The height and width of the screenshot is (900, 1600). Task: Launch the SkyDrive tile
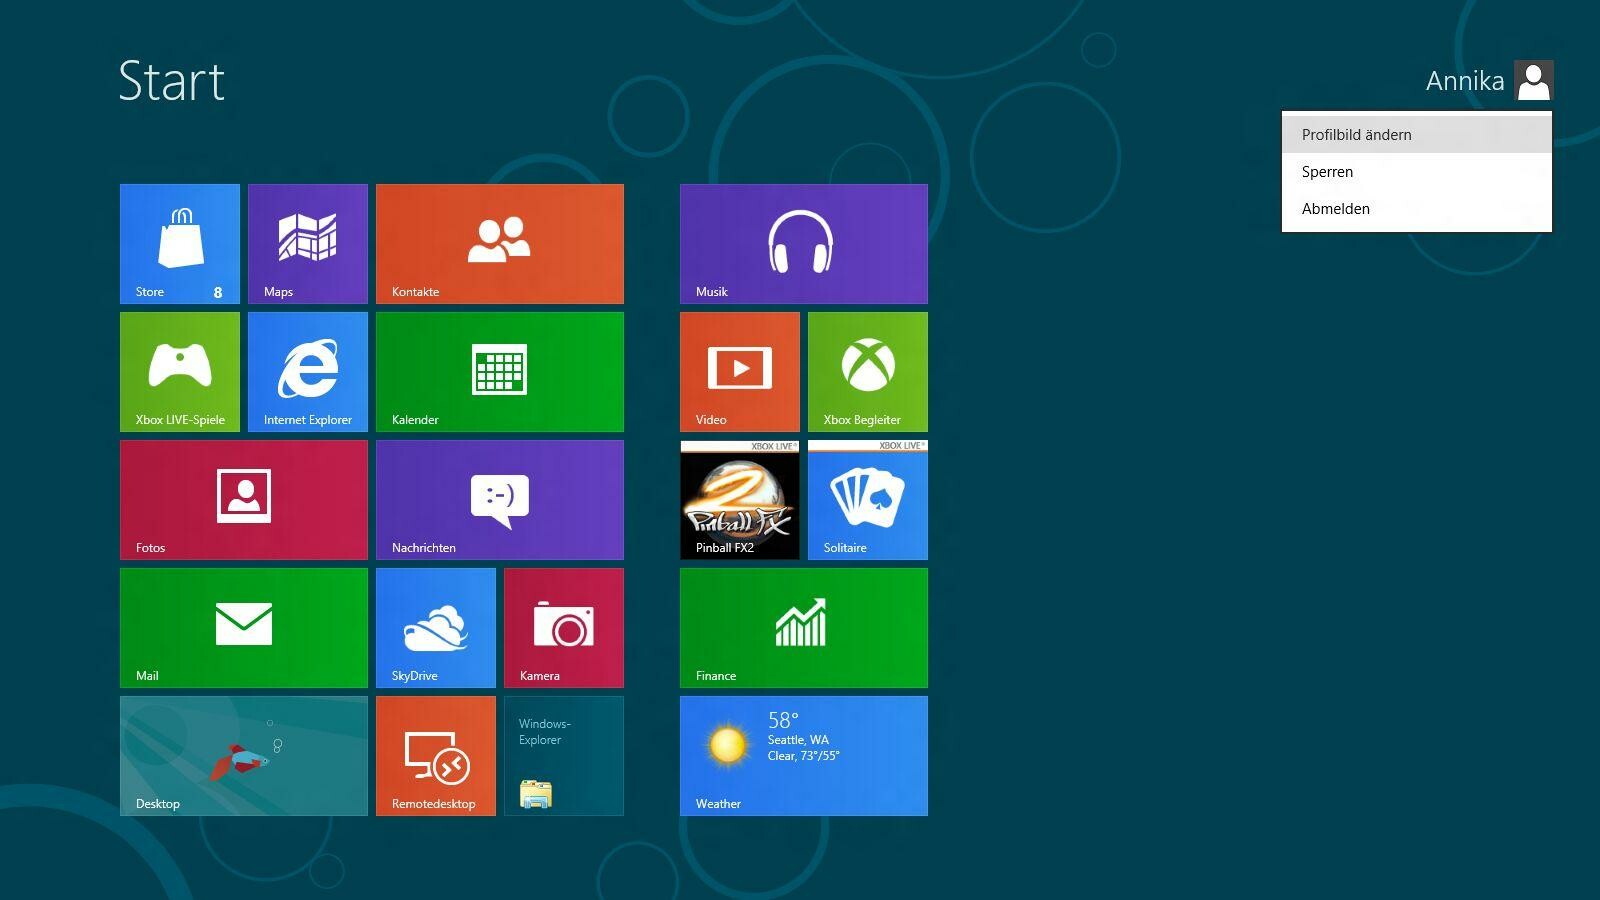pos(436,627)
